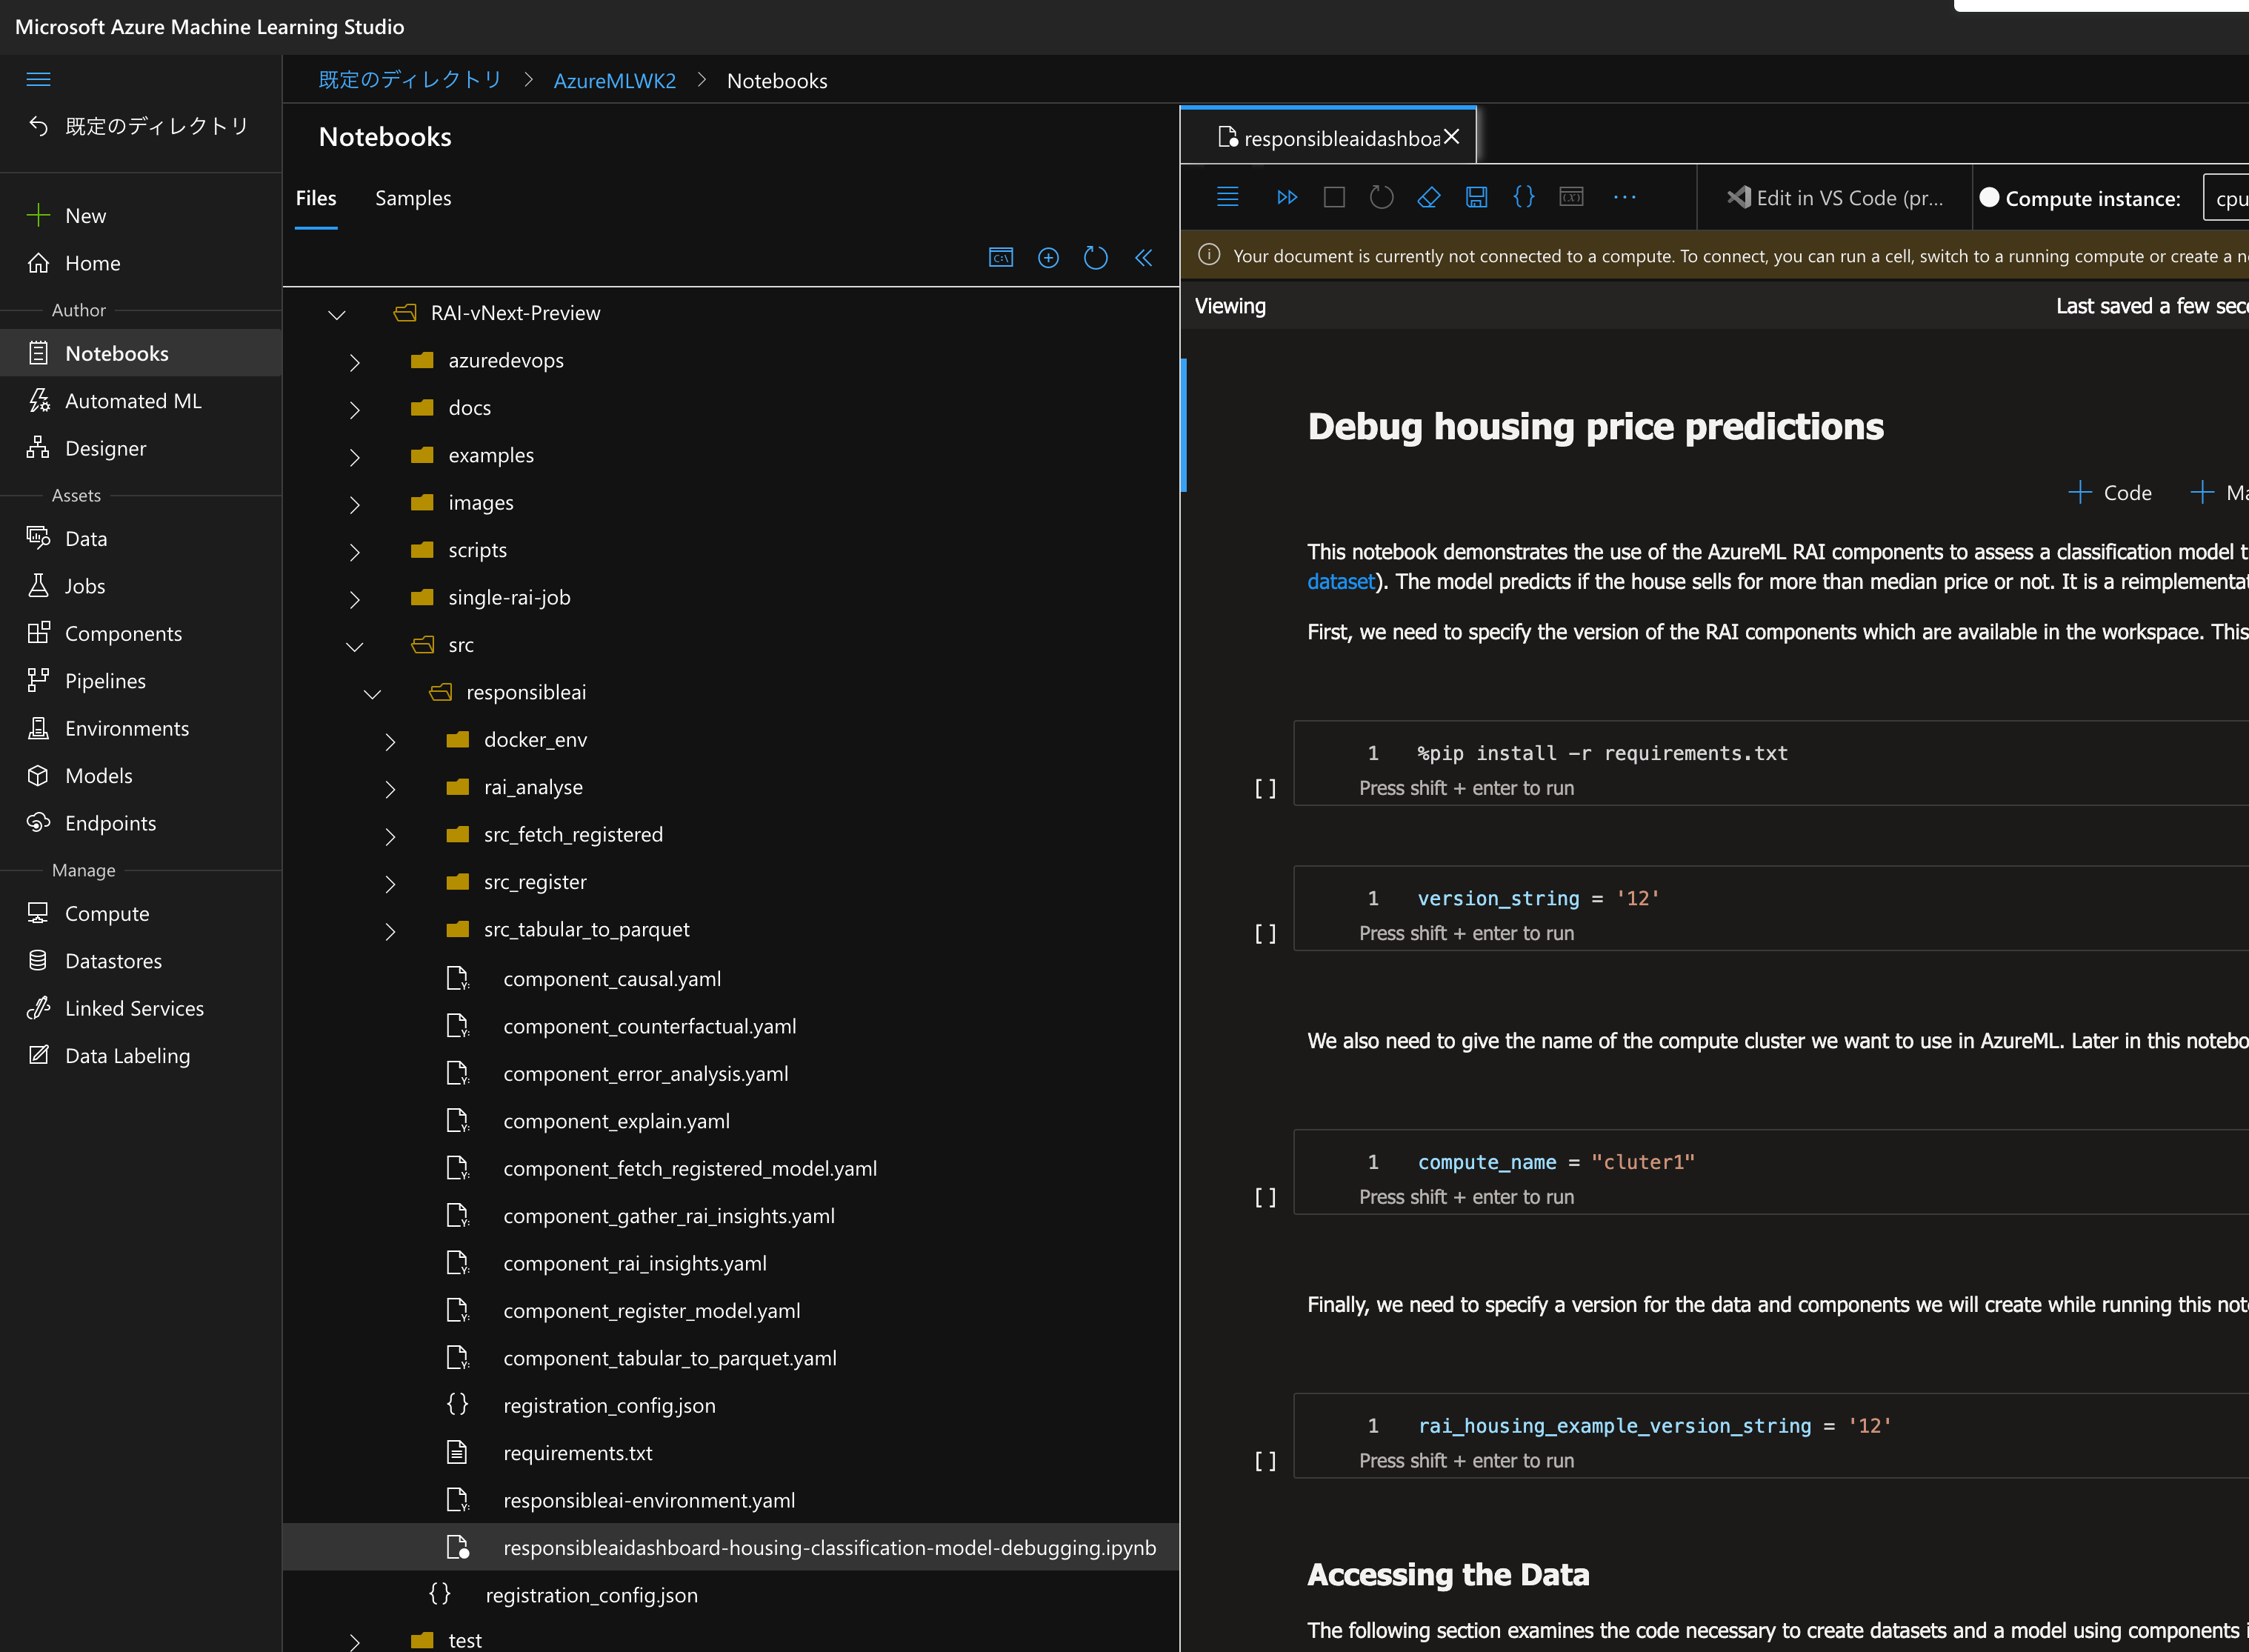Open the notebook menu hamburger icon

click(x=1227, y=197)
